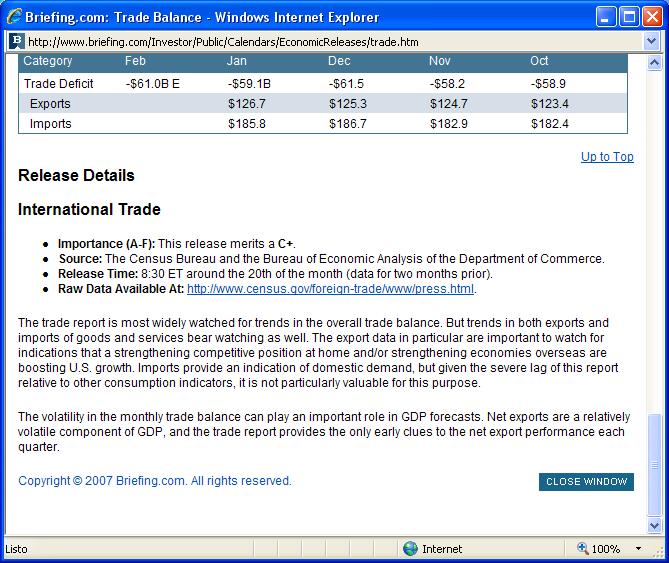The width and height of the screenshot is (669, 563).
Task: Click the Source bullet label
Action: click(80, 259)
